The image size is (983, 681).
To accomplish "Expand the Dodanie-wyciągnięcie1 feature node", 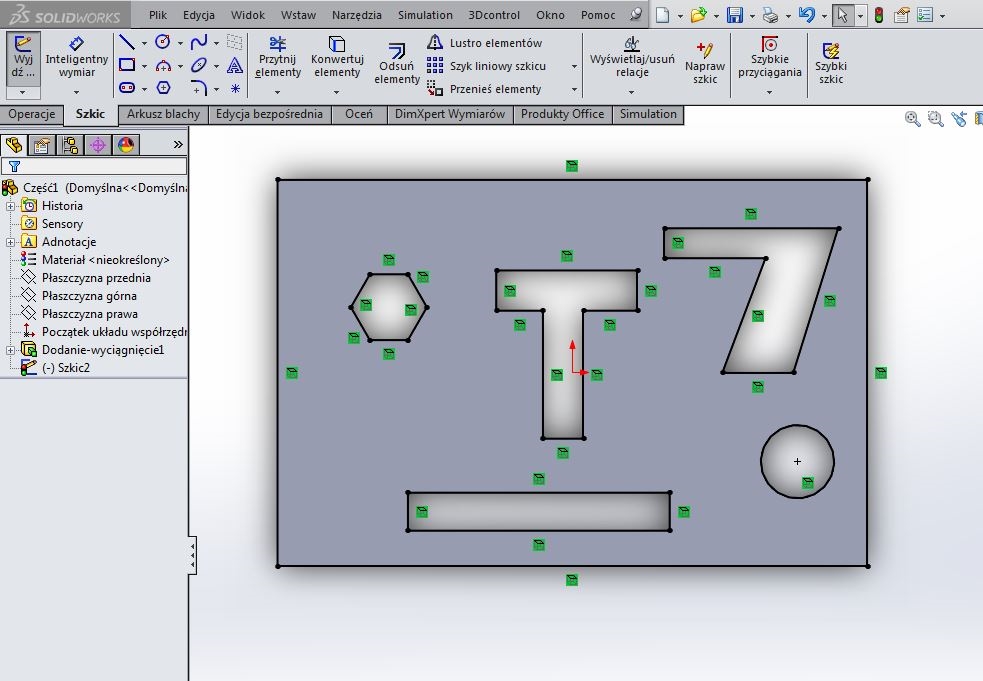I will click(11, 350).
